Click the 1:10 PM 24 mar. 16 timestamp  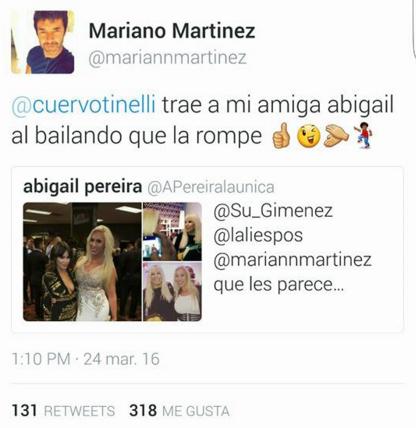pos(86,359)
